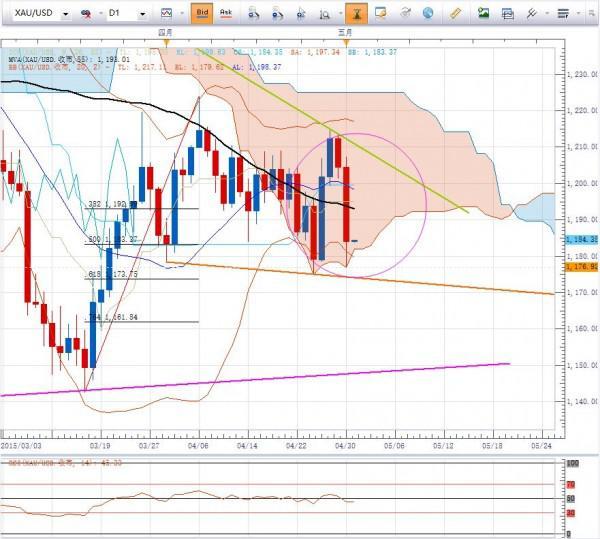Expand the D1 timeframe dropdown

(143, 14)
